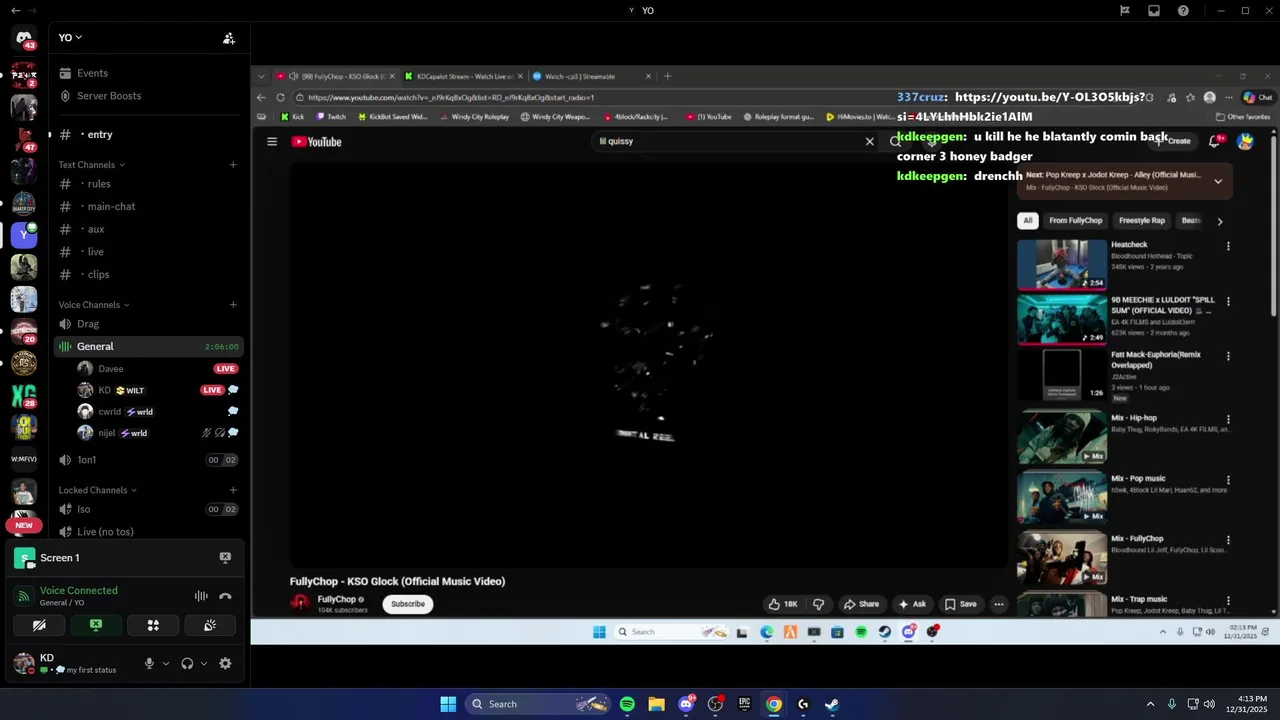
Task: Join the Drag voice channel
Action: 150,324
